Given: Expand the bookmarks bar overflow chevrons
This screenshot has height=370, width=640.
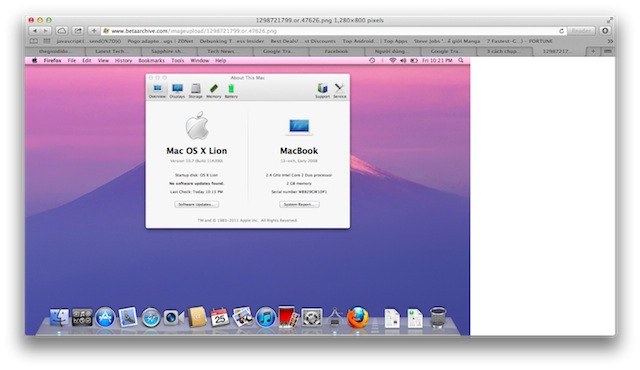Looking at the screenshot, I should click(610, 41).
